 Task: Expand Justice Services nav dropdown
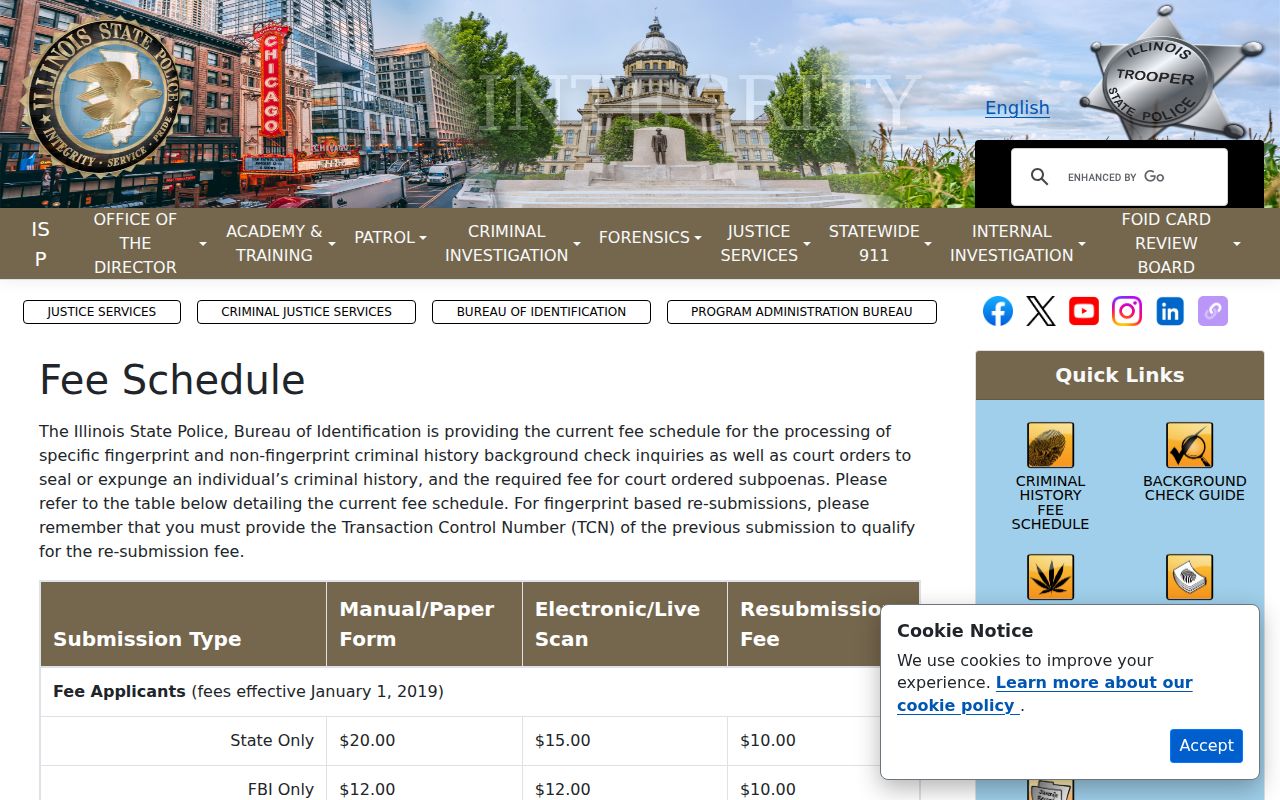pos(766,243)
